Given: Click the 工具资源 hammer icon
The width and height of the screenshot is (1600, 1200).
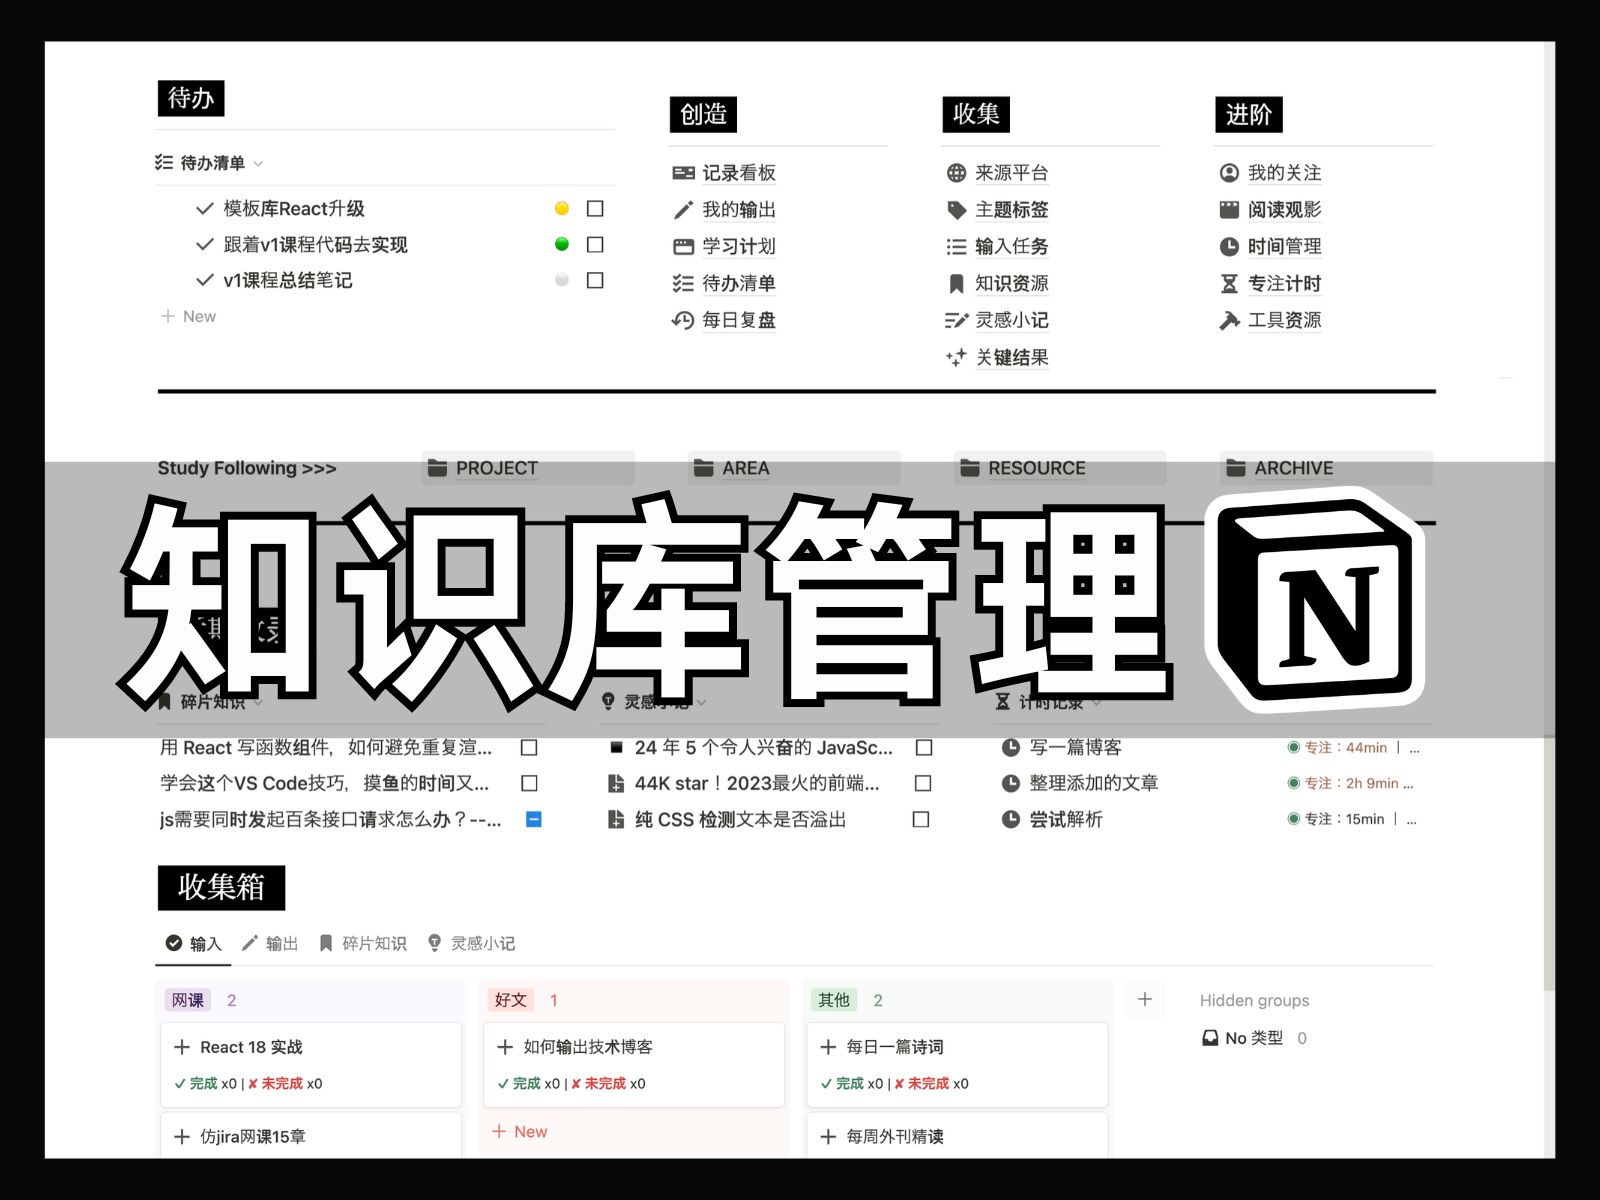Looking at the screenshot, I should (1228, 321).
